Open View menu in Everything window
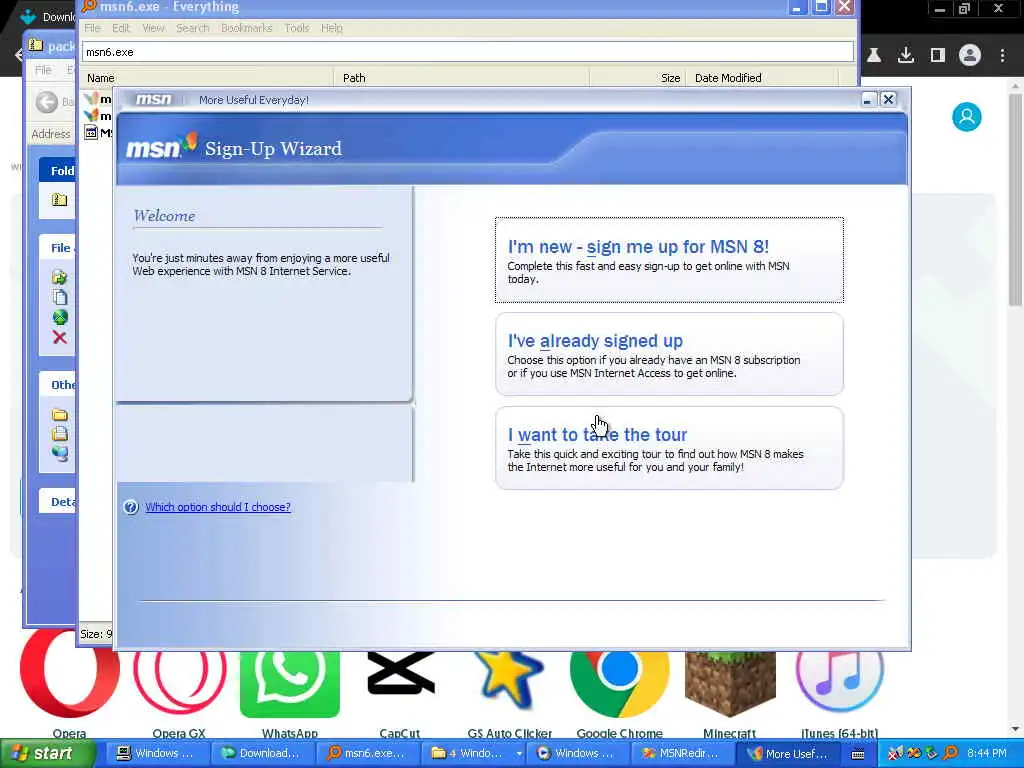 coord(153,28)
